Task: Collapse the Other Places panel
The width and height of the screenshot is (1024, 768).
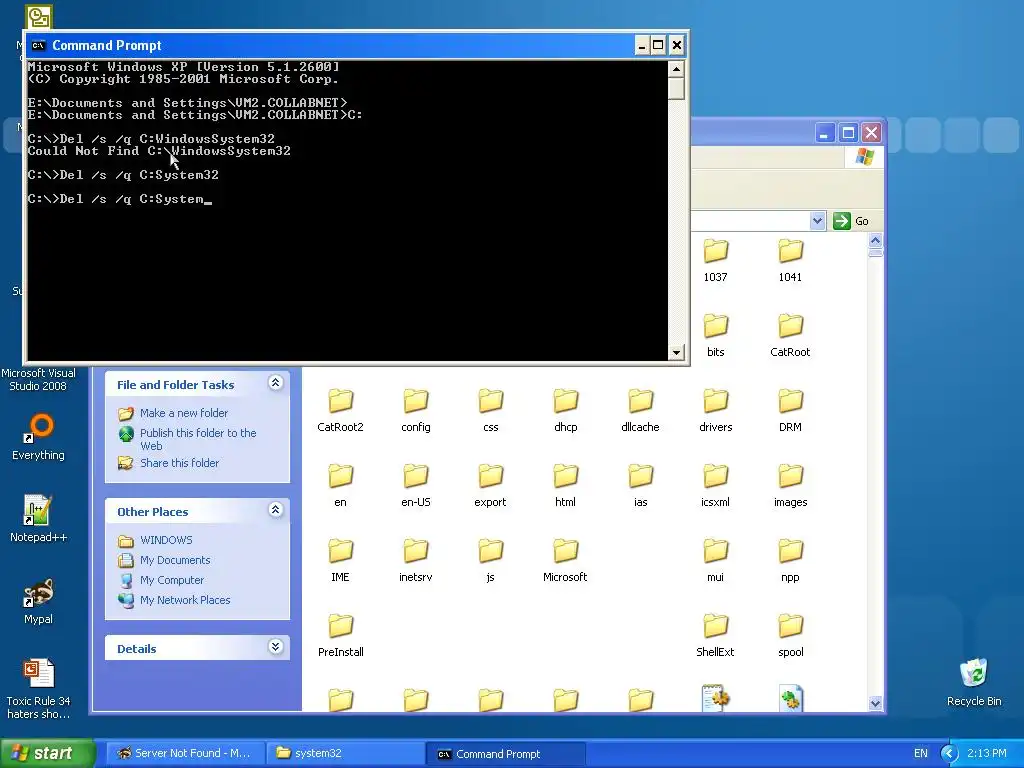Action: tap(276, 509)
